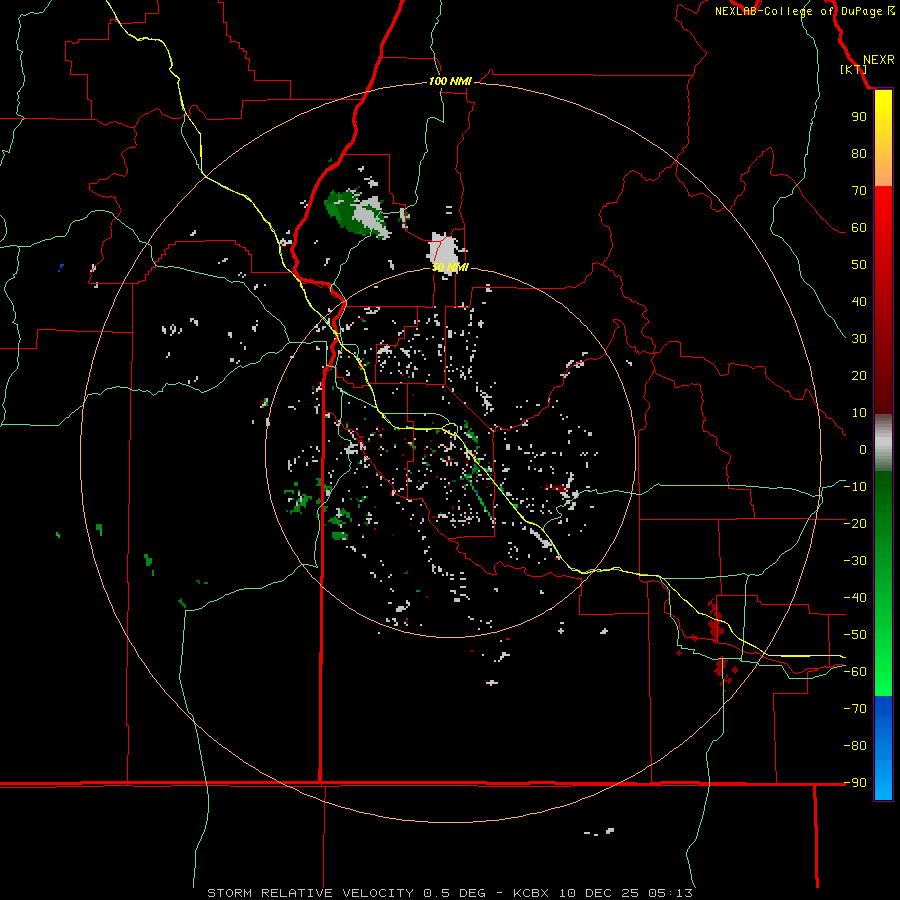Click the 50 NMI range ring label
Screen dimensions: 900x900
(450, 267)
